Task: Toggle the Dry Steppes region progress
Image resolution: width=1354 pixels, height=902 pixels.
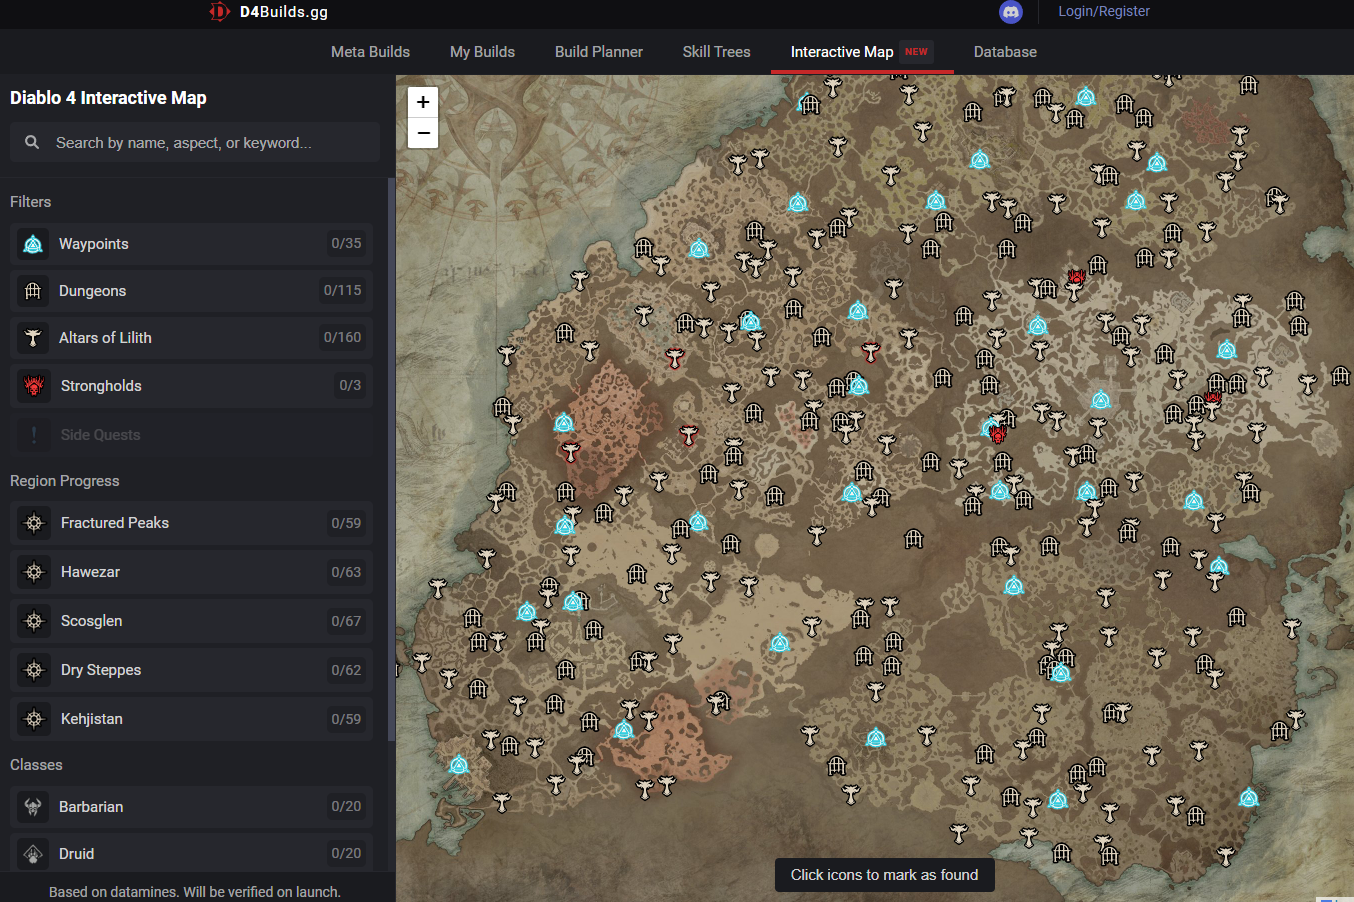Action: tap(191, 670)
